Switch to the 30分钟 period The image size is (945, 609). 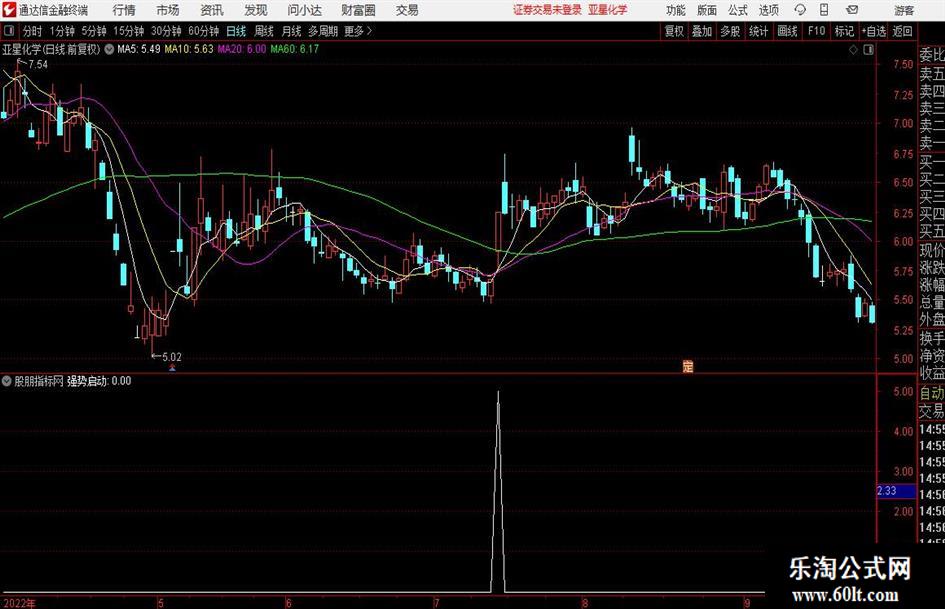[x=166, y=31]
